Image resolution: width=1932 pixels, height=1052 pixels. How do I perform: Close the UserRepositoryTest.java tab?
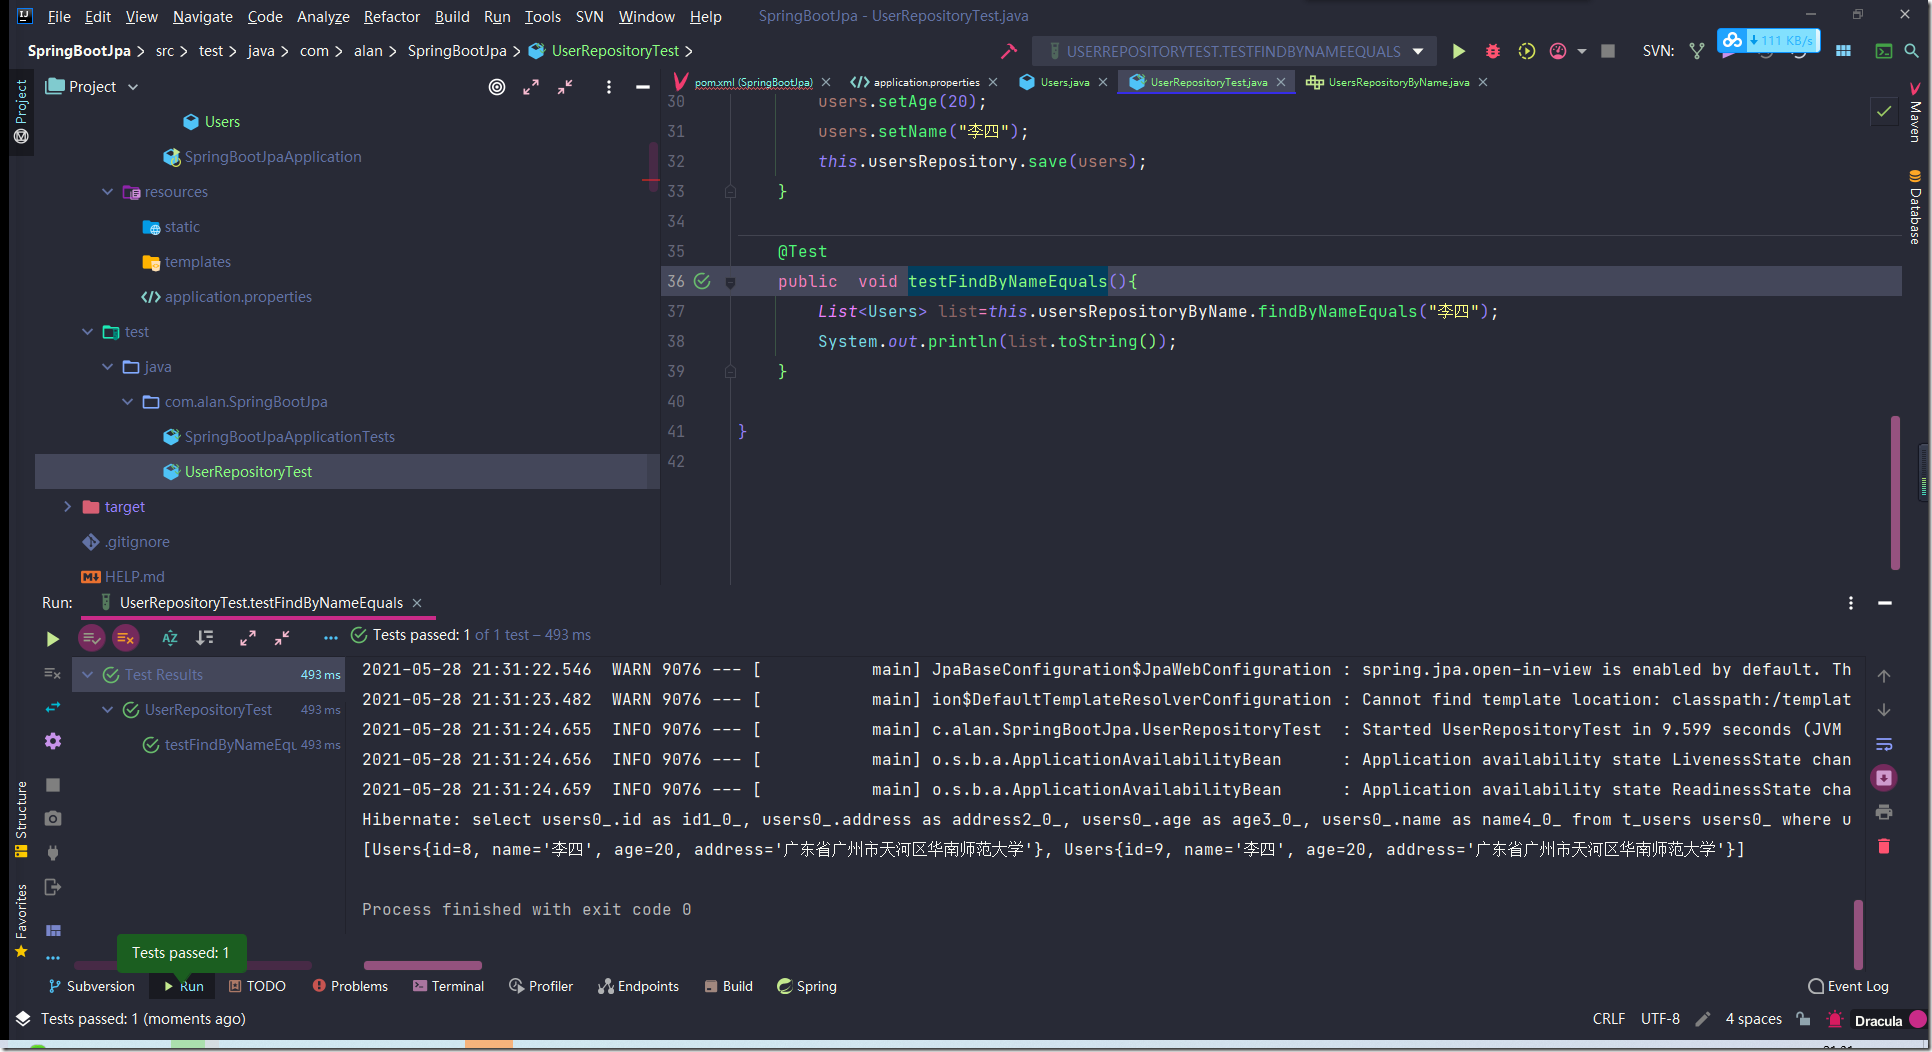pyautogui.click(x=1281, y=82)
